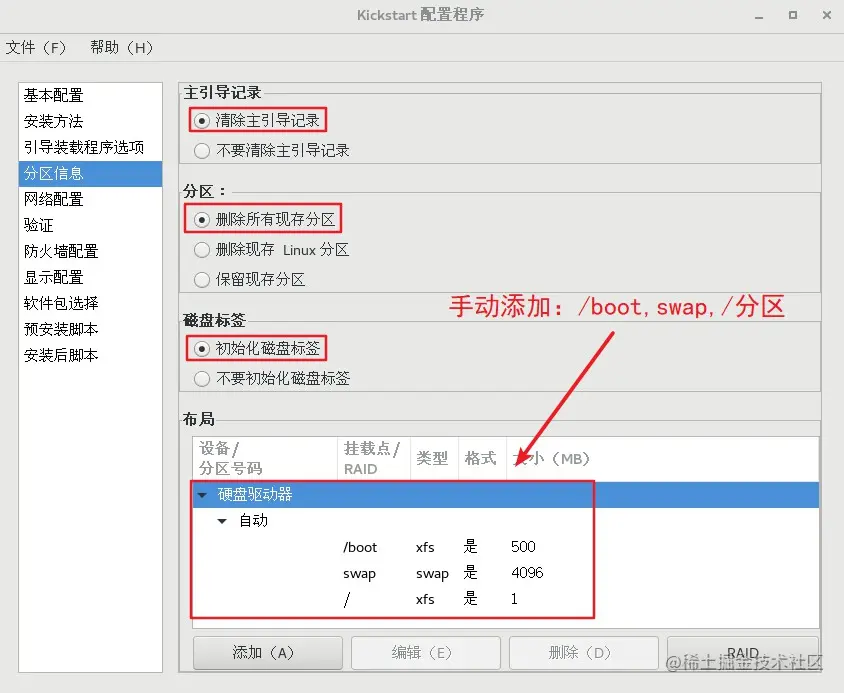
Task: Open 网络配置 section
Action: [90, 199]
